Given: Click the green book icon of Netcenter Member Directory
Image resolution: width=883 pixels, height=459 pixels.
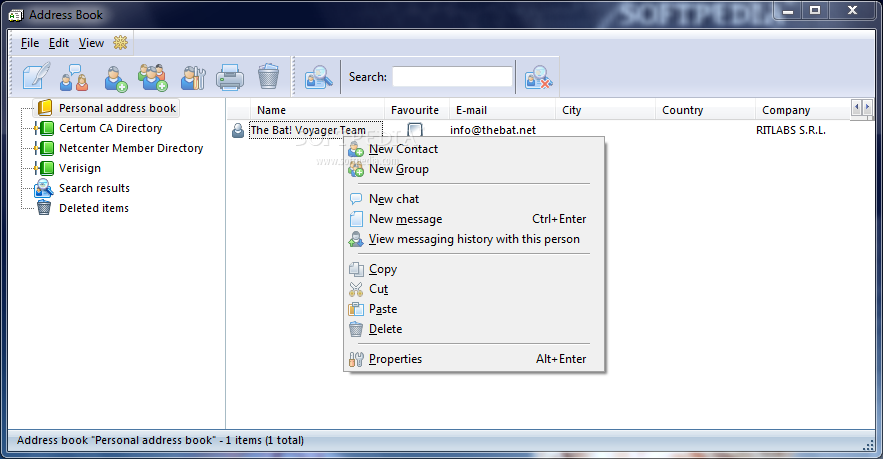Looking at the screenshot, I should [45, 148].
